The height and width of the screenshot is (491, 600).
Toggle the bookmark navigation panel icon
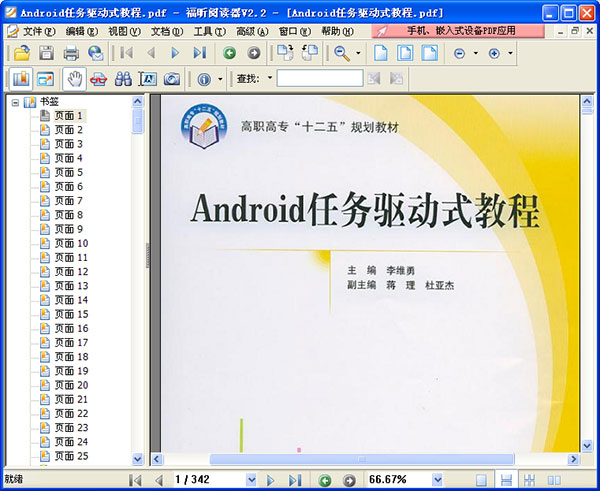[x=21, y=79]
